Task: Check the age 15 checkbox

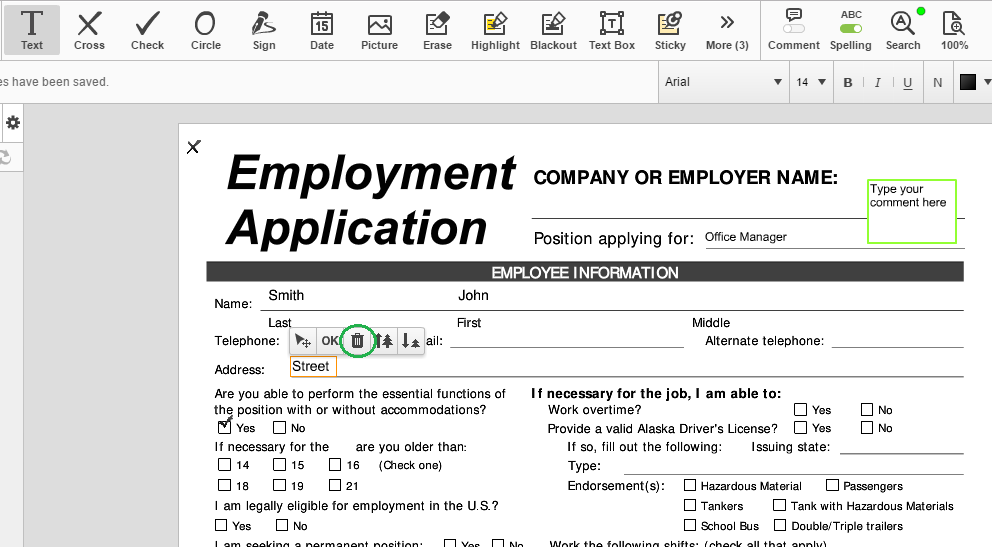Action: 280,465
